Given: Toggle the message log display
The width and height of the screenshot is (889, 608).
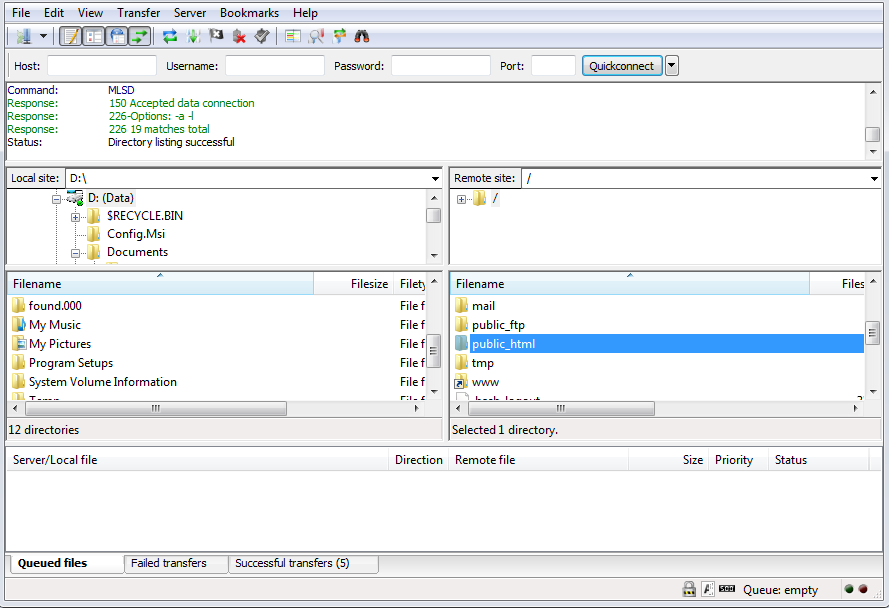Looking at the screenshot, I should point(70,36).
